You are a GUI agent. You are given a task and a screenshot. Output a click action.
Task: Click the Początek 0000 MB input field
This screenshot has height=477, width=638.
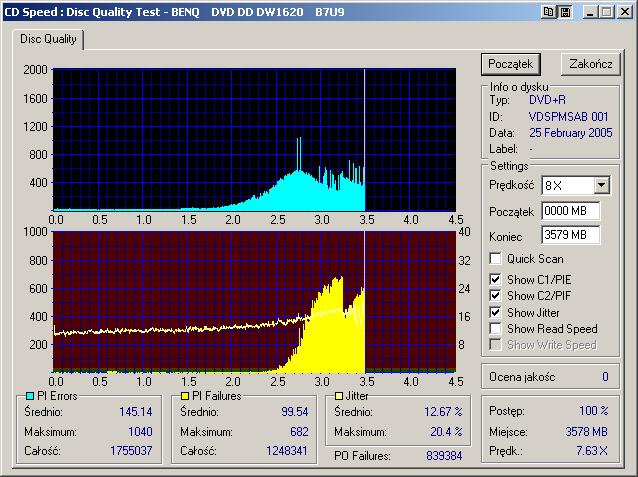570,211
